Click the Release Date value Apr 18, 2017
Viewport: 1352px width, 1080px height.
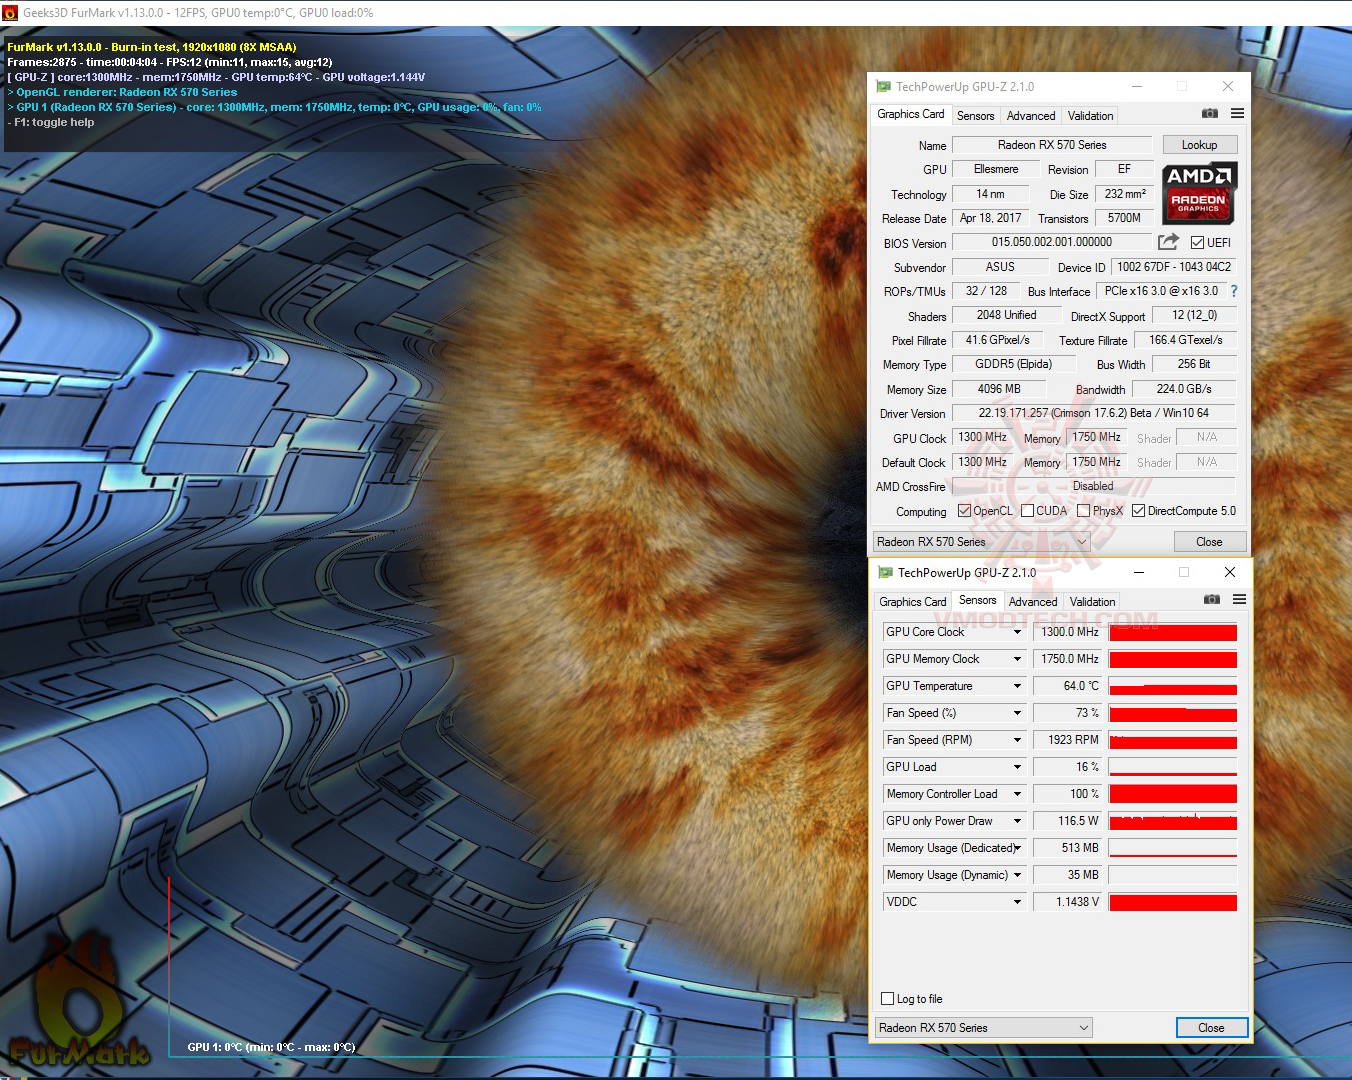(x=990, y=218)
